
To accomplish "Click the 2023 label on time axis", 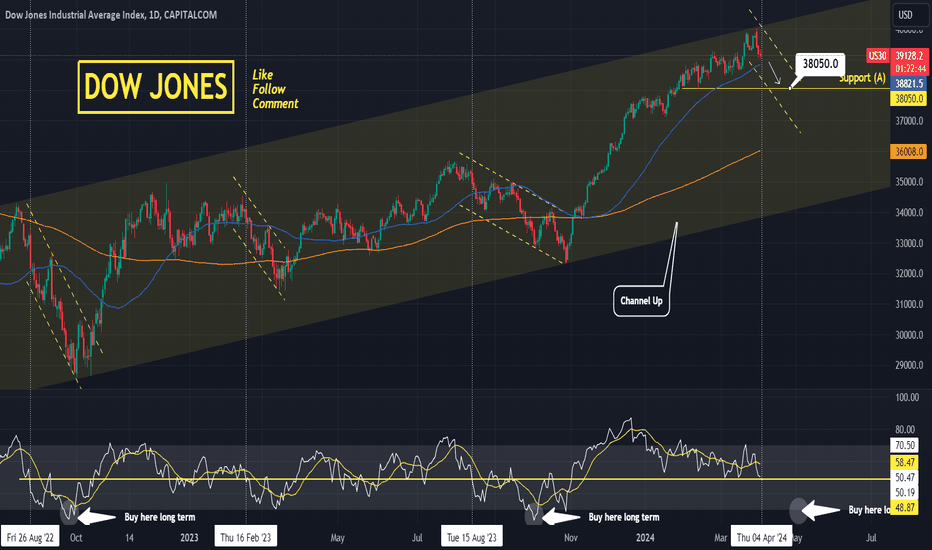I will [189, 538].
